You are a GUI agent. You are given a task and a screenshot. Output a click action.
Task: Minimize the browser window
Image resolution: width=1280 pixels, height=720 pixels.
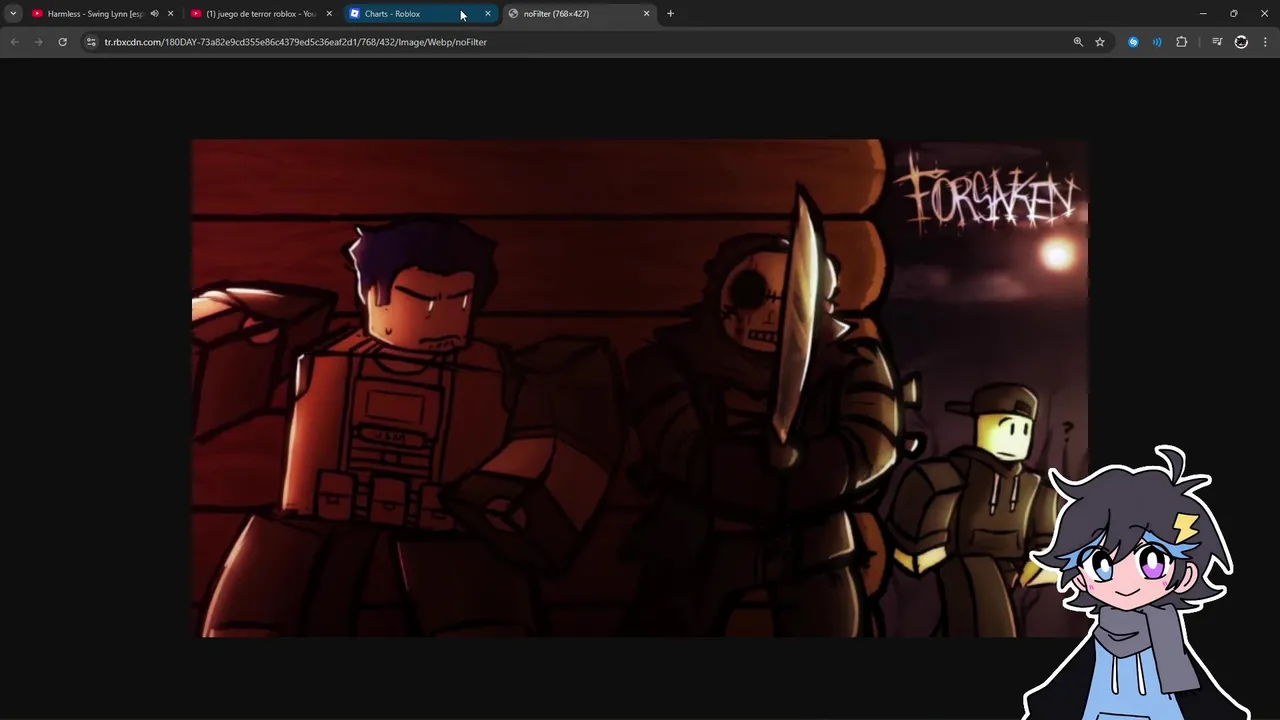pyautogui.click(x=1203, y=14)
